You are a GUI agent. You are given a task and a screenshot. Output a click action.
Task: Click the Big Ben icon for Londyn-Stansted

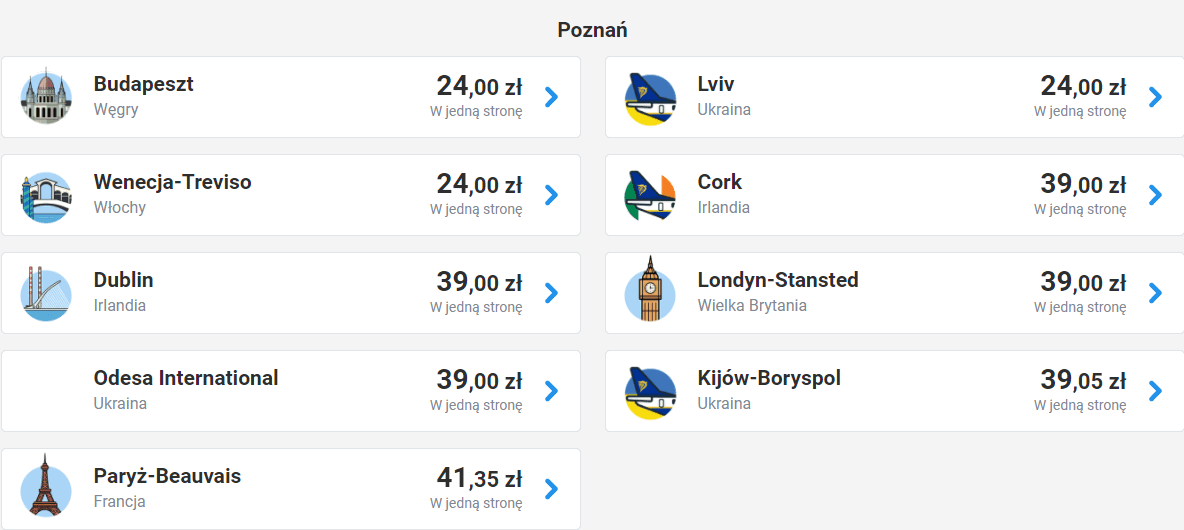click(650, 291)
